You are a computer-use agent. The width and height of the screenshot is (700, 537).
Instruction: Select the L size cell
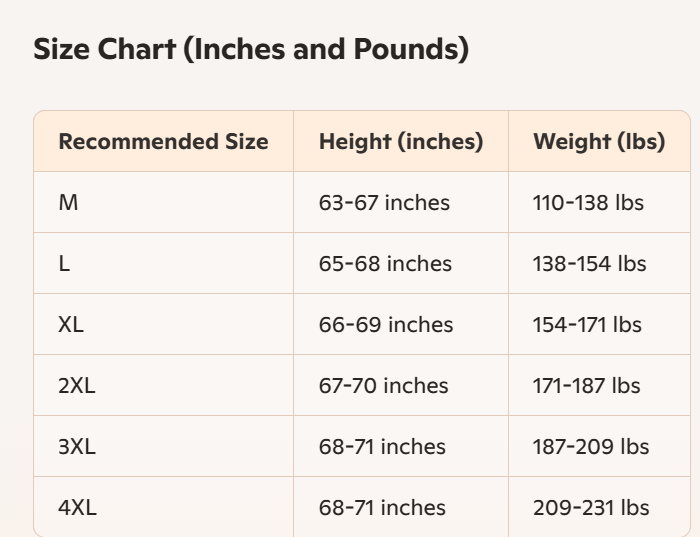click(64, 264)
